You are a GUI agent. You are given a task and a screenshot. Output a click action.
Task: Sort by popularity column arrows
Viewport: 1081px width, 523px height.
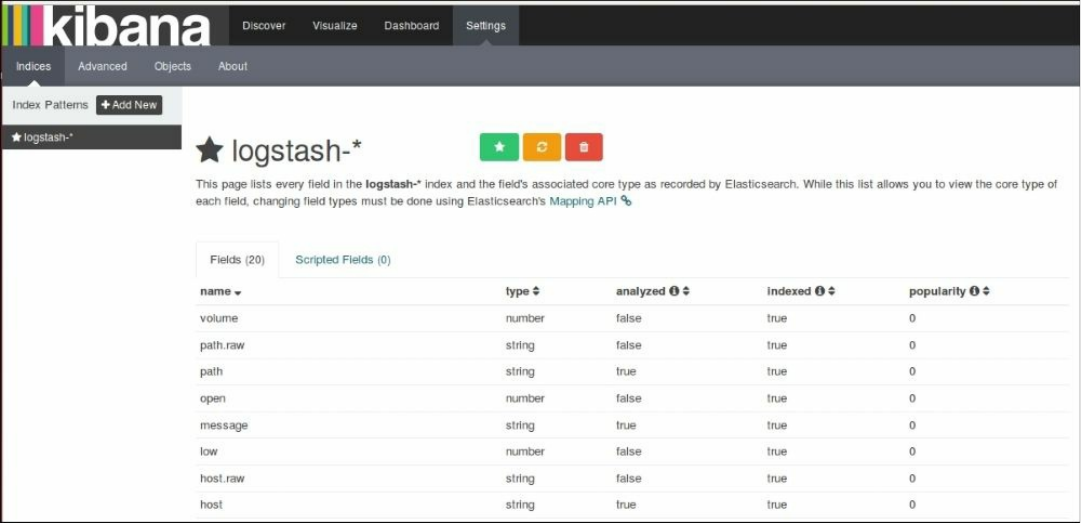pos(987,291)
